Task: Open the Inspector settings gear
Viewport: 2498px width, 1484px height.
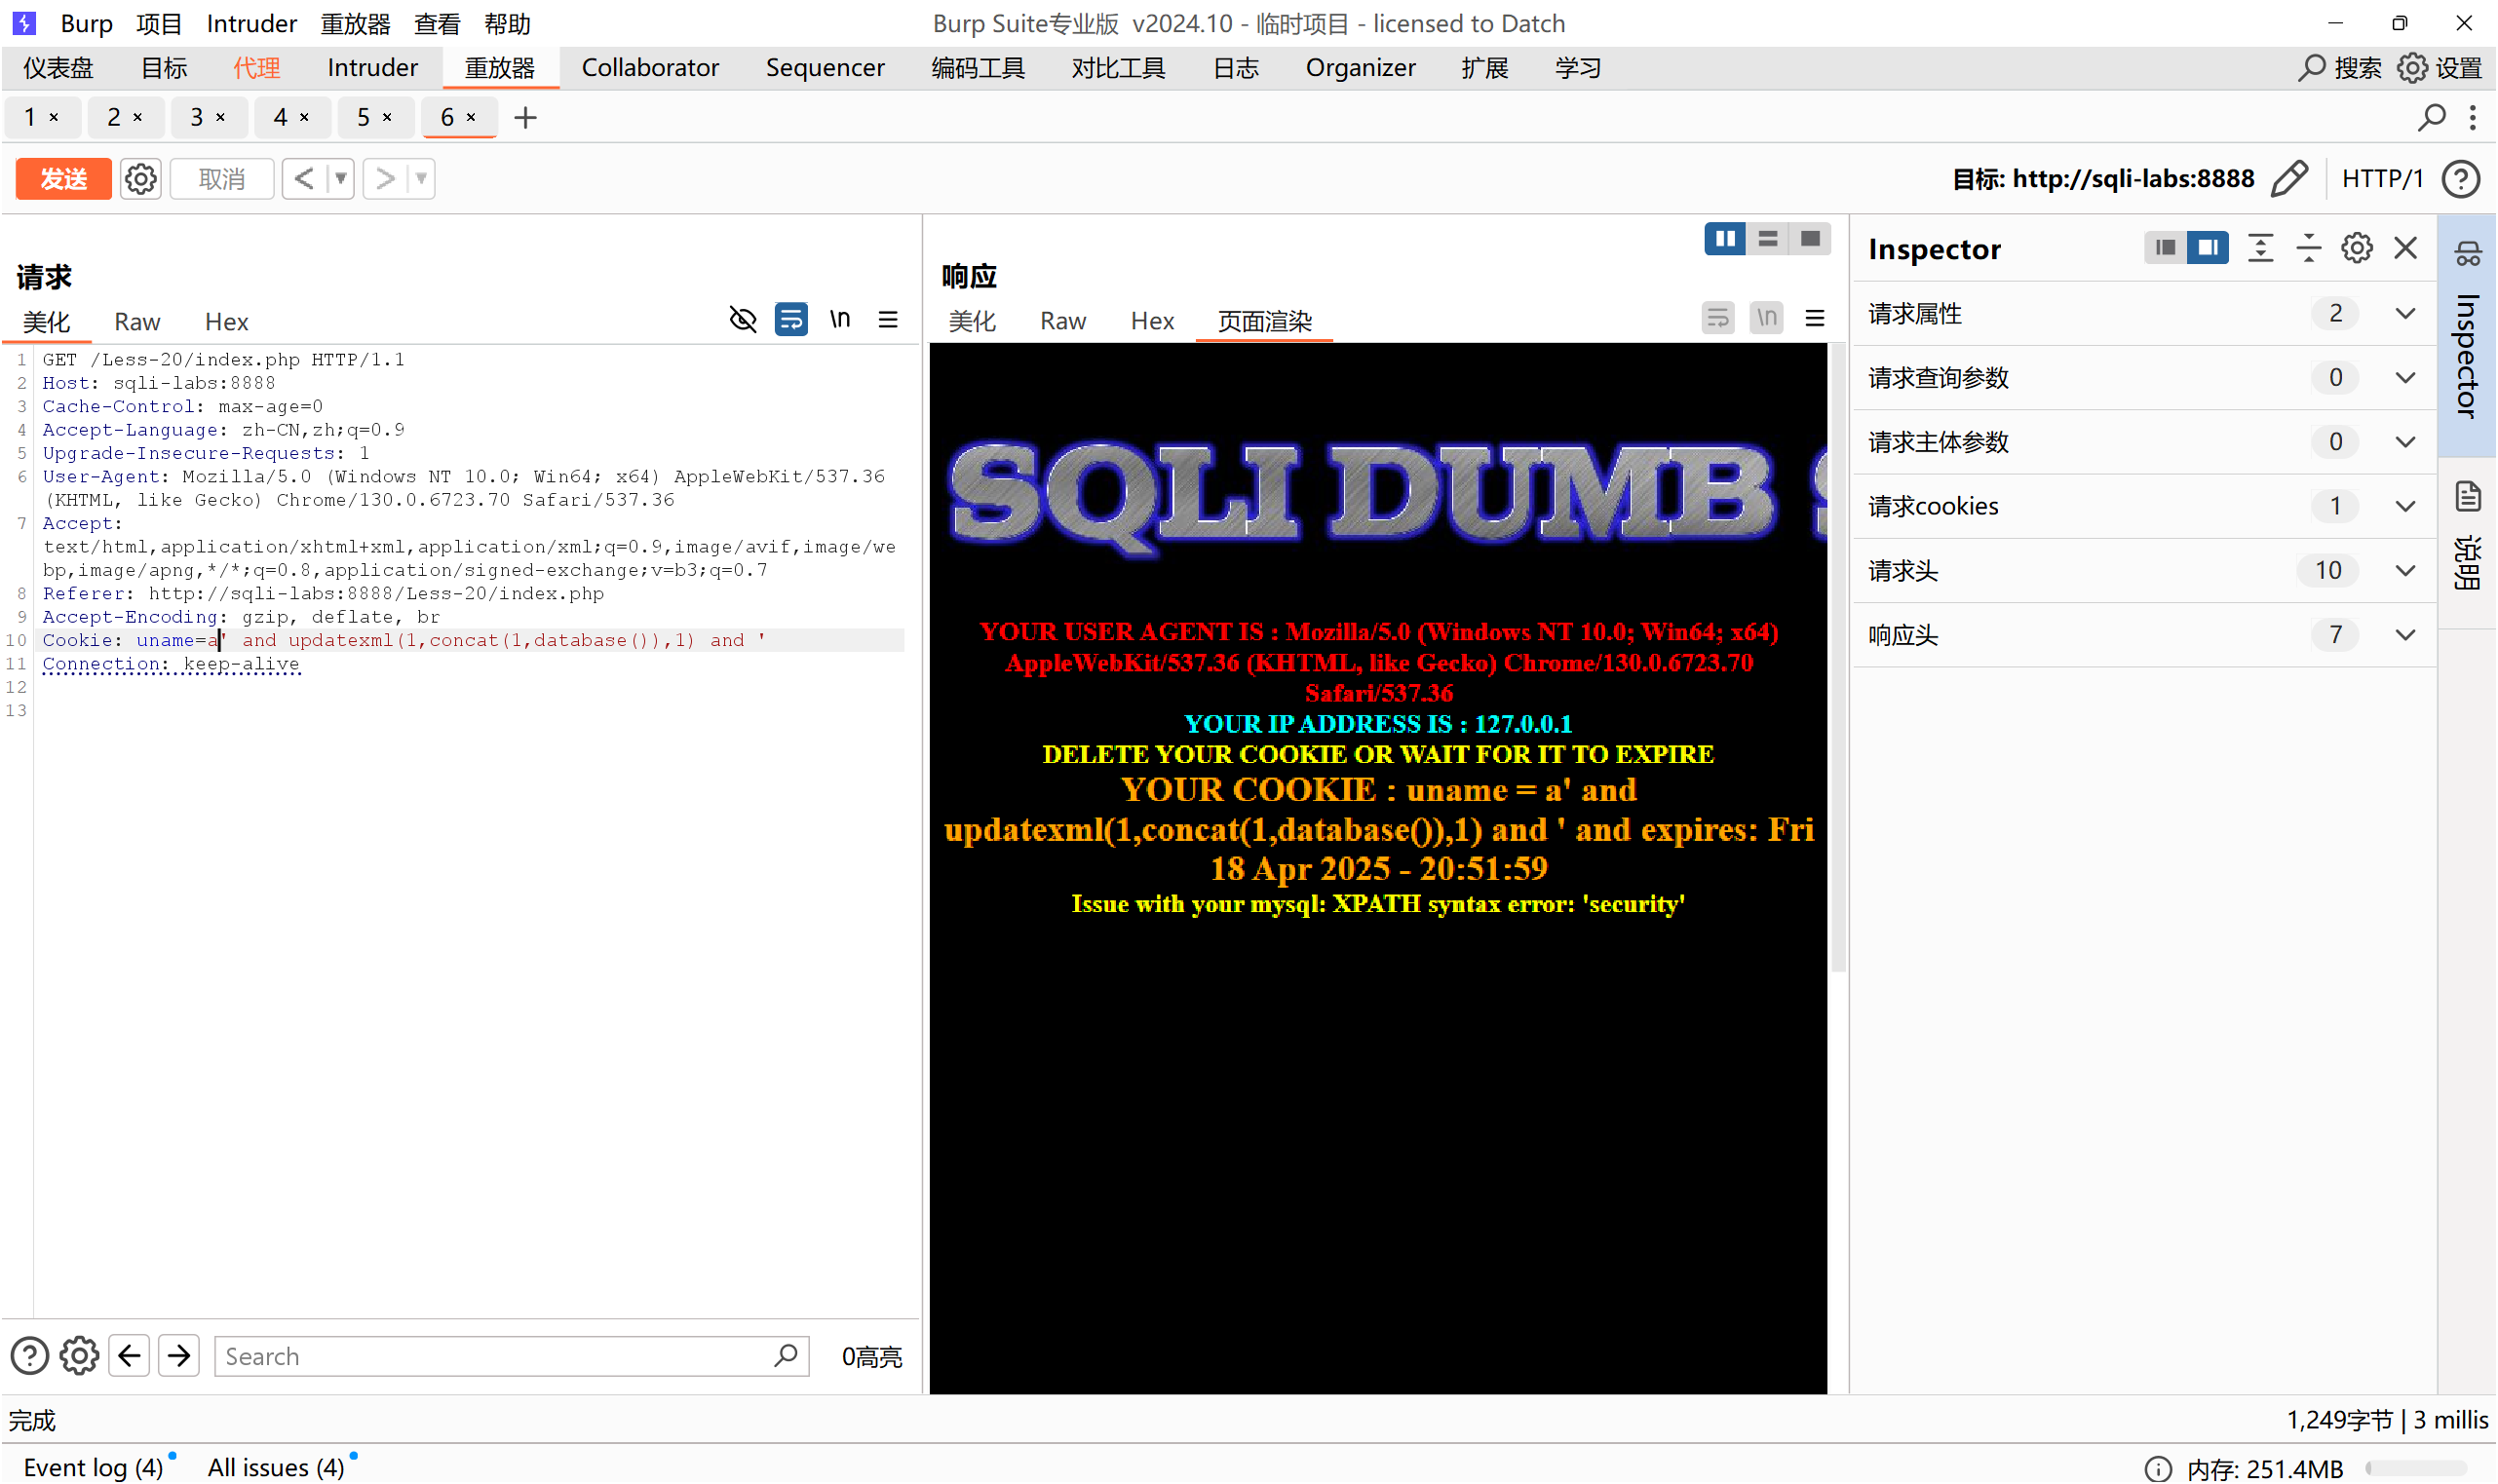Action: [x=2356, y=248]
